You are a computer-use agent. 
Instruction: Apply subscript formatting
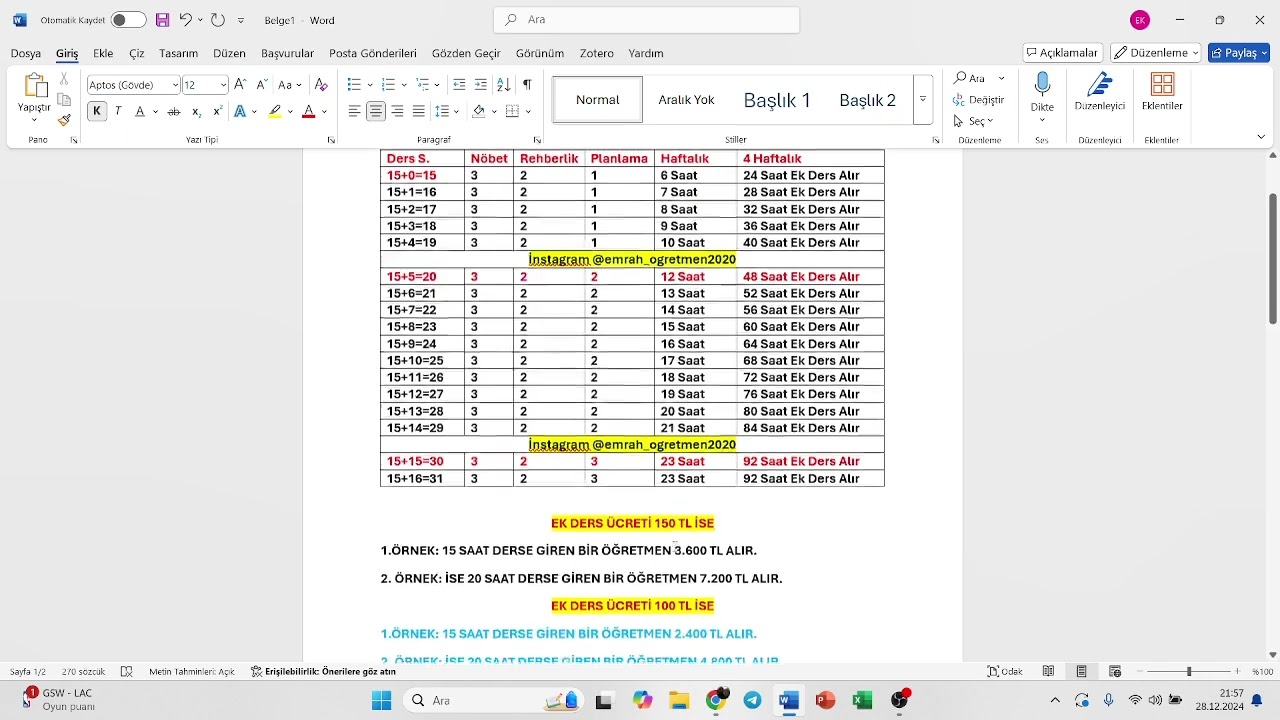pos(196,112)
